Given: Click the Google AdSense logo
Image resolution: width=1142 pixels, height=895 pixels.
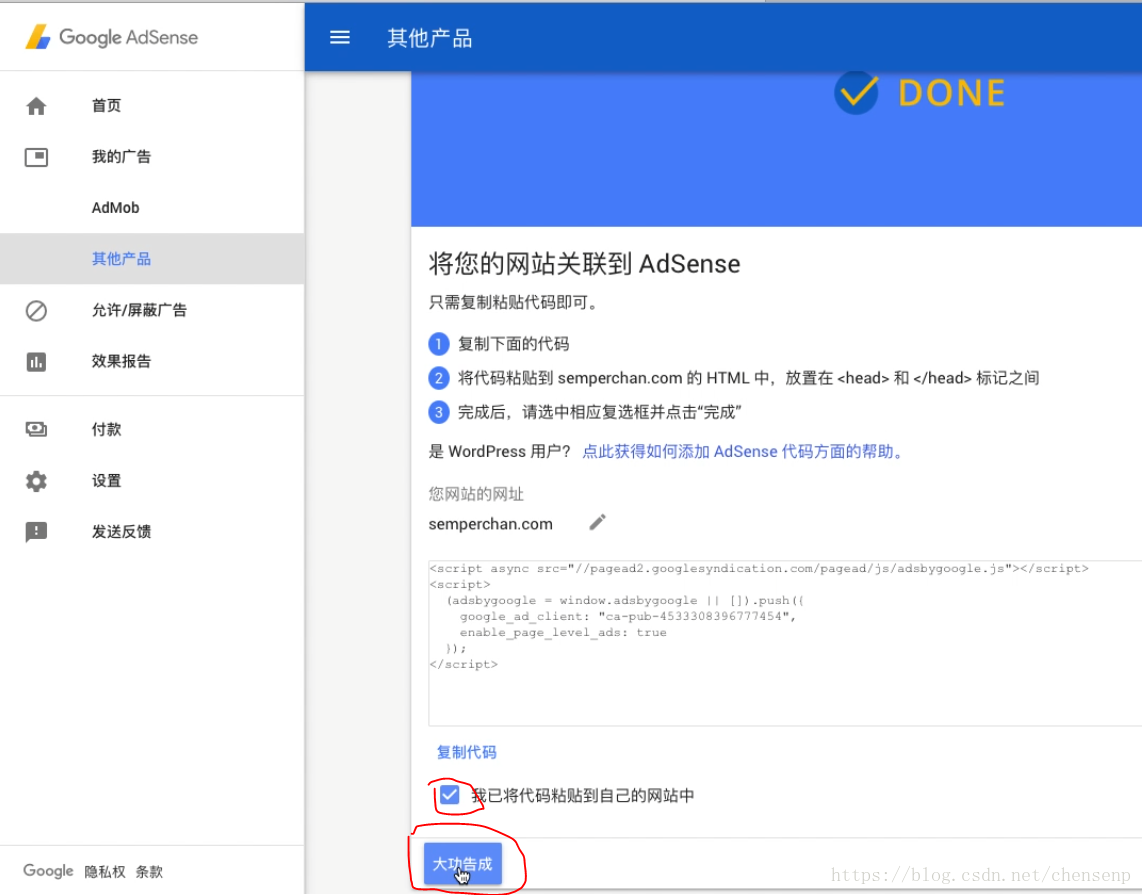Looking at the screenshot, I should click(x=111, y=37).
